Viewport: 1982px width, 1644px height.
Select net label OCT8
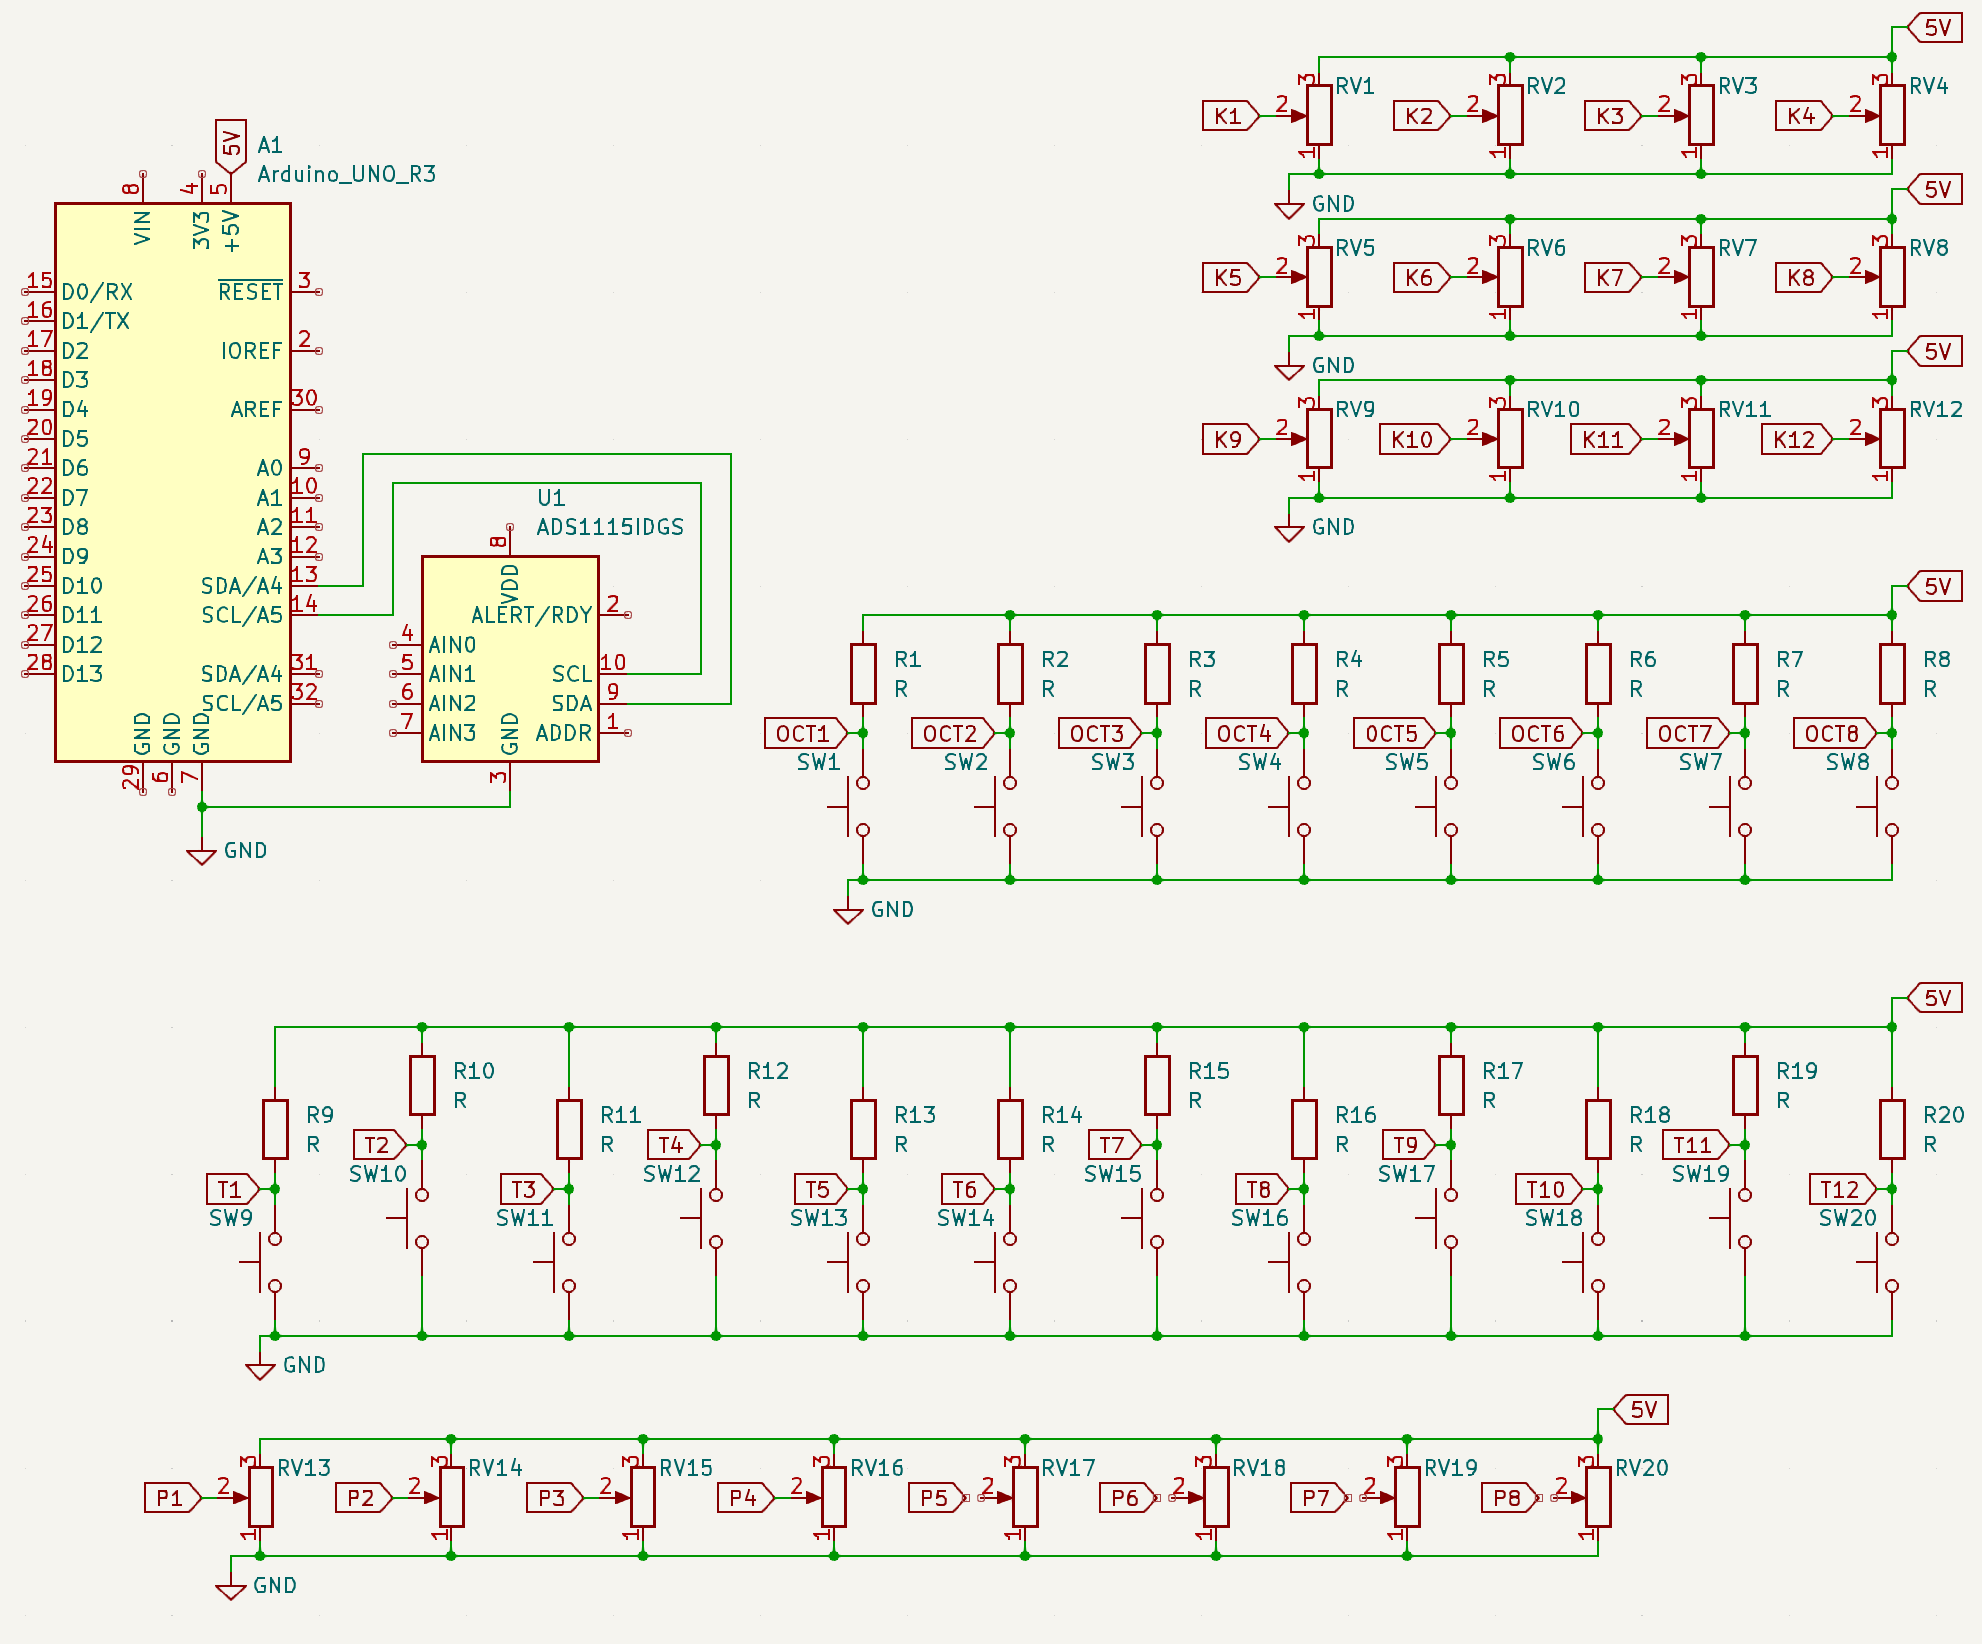click(1835, 733)
